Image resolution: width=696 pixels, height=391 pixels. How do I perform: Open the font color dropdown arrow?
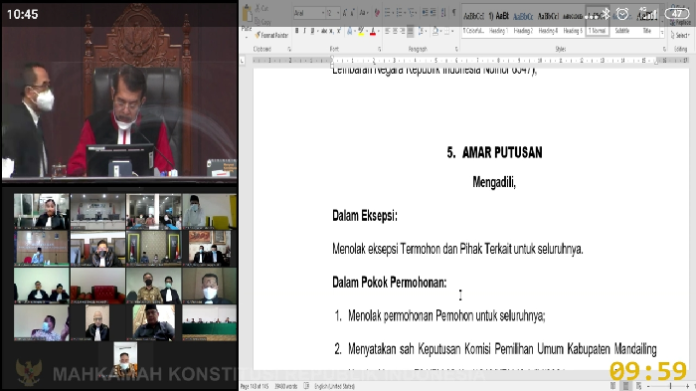tap(378, 31)
